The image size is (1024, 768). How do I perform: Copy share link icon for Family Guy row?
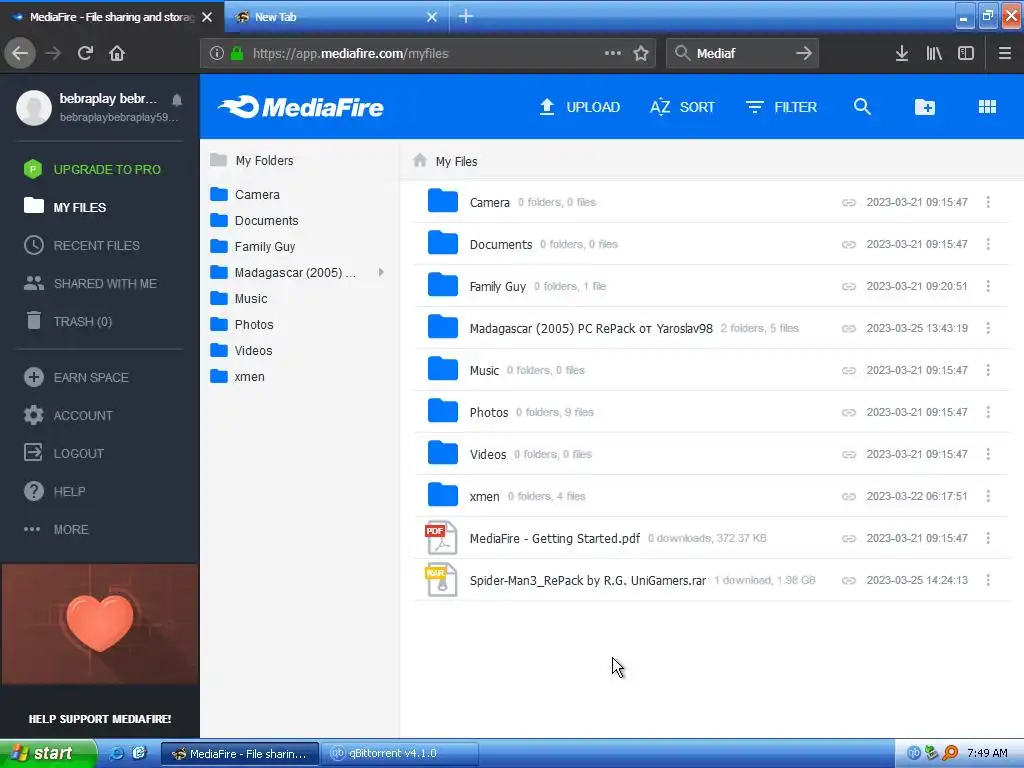[x=848, y=286]
